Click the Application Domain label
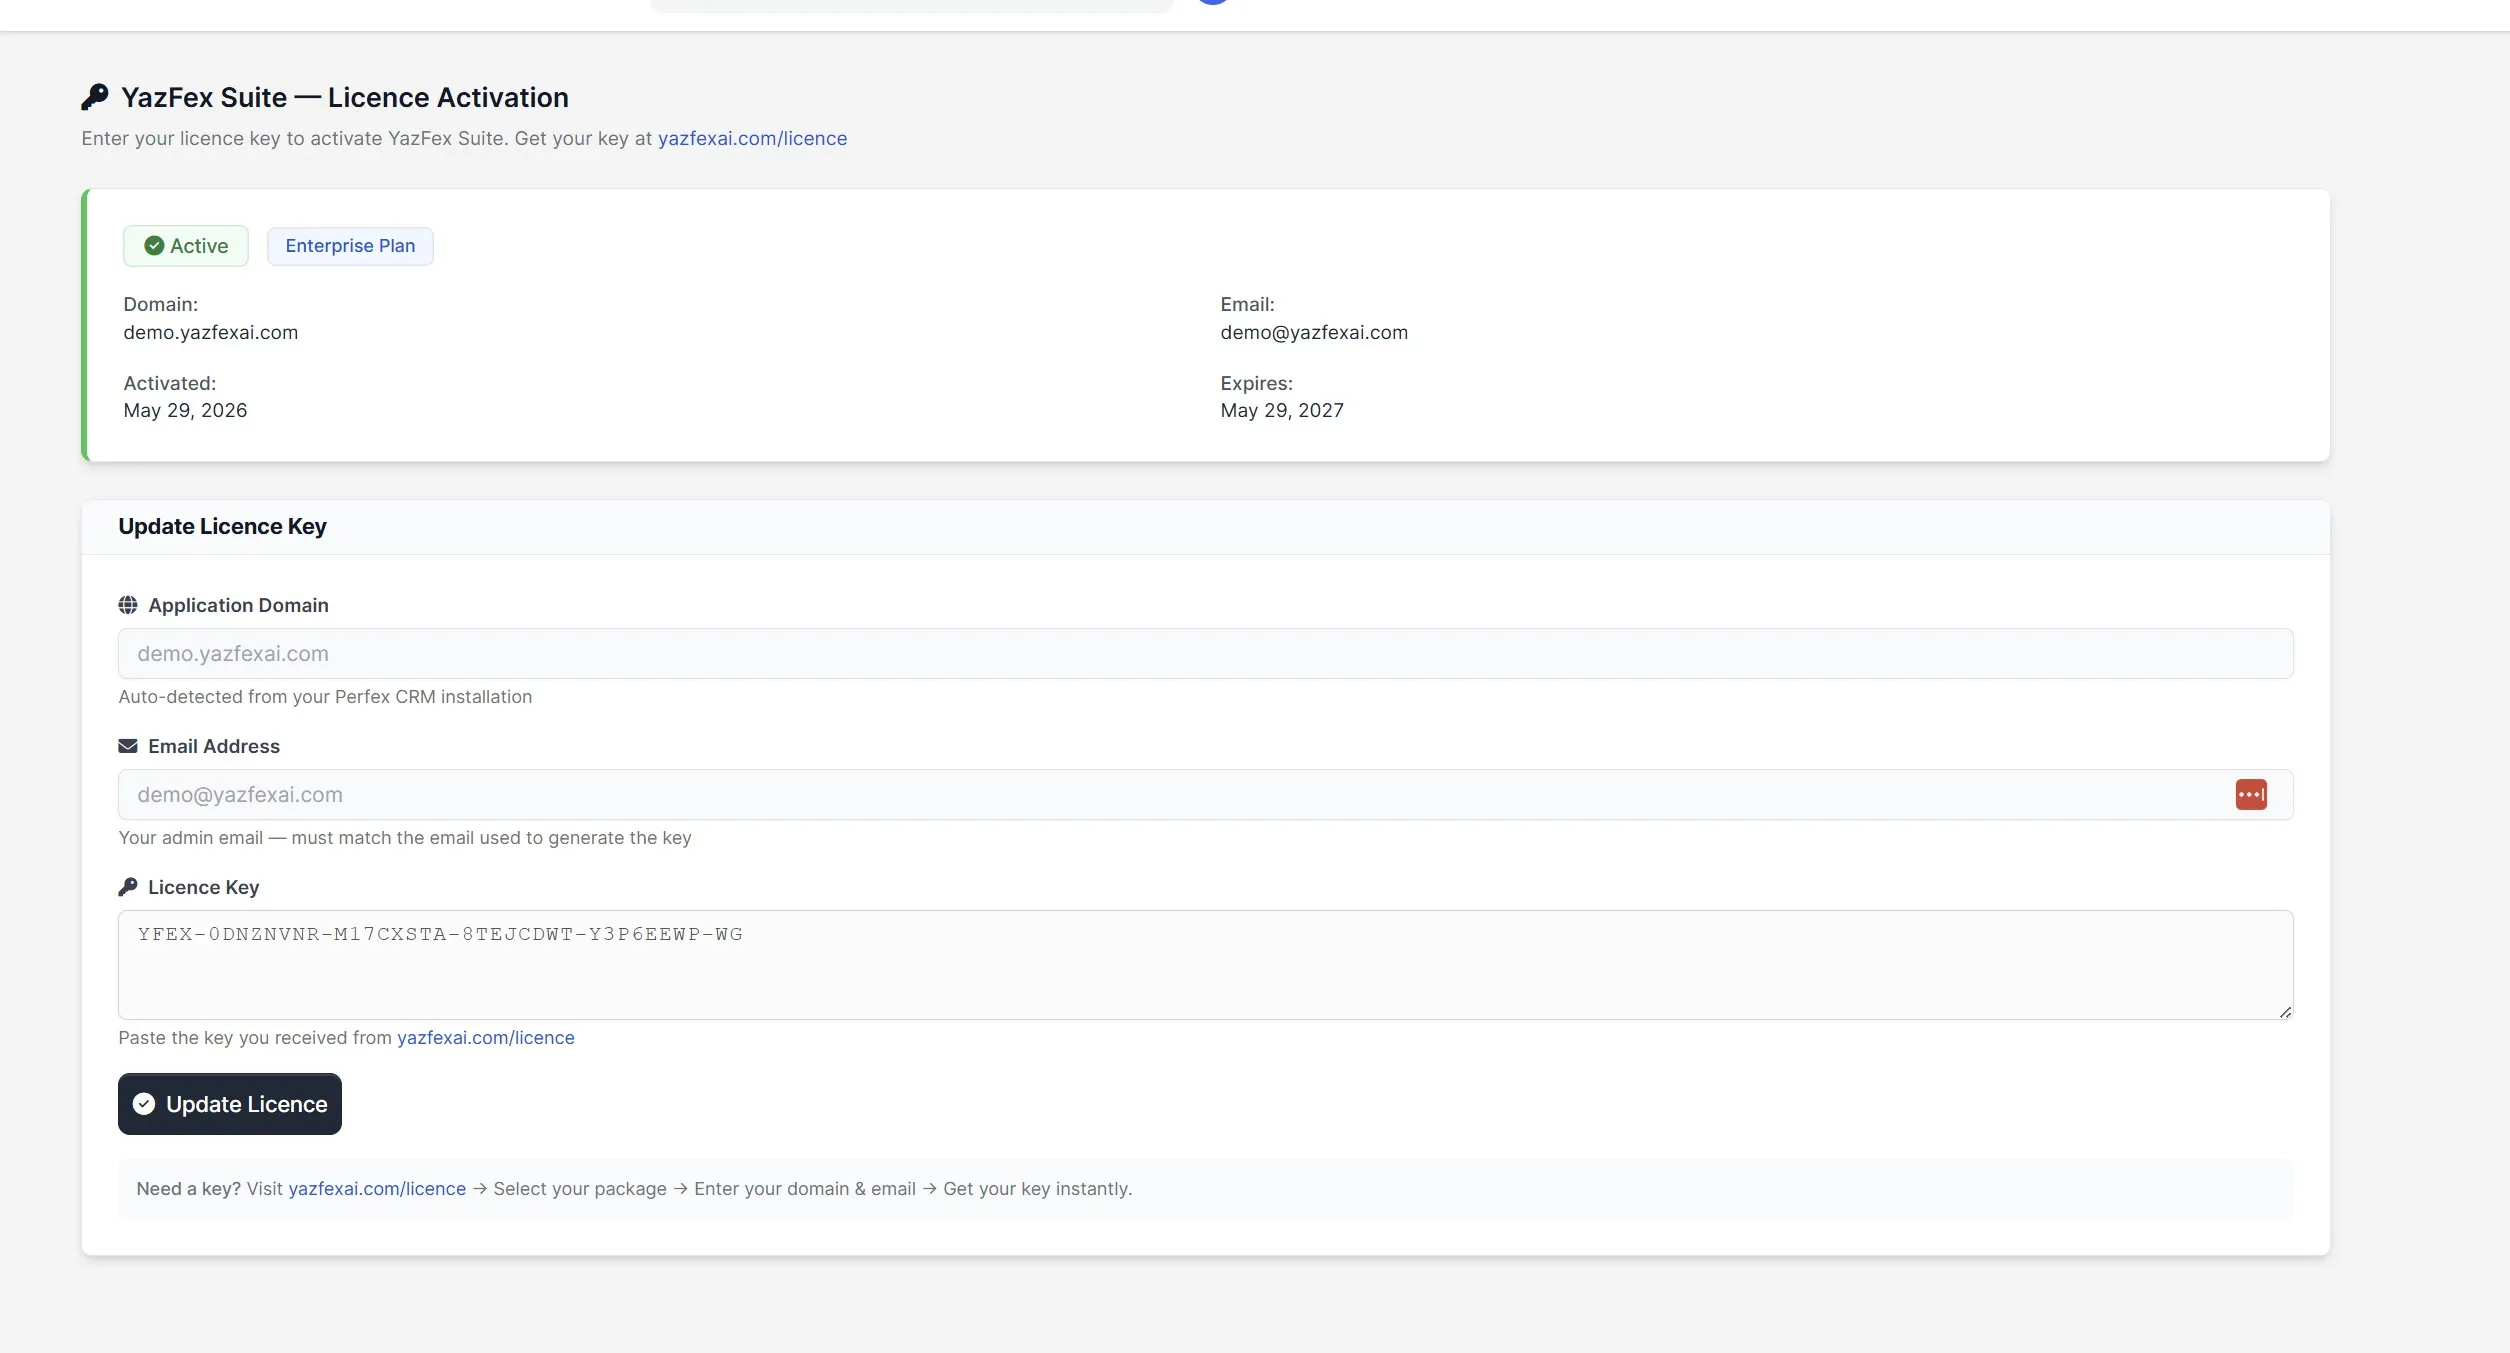Viewport: 2510px width, 1353px height. coord(238,605)
